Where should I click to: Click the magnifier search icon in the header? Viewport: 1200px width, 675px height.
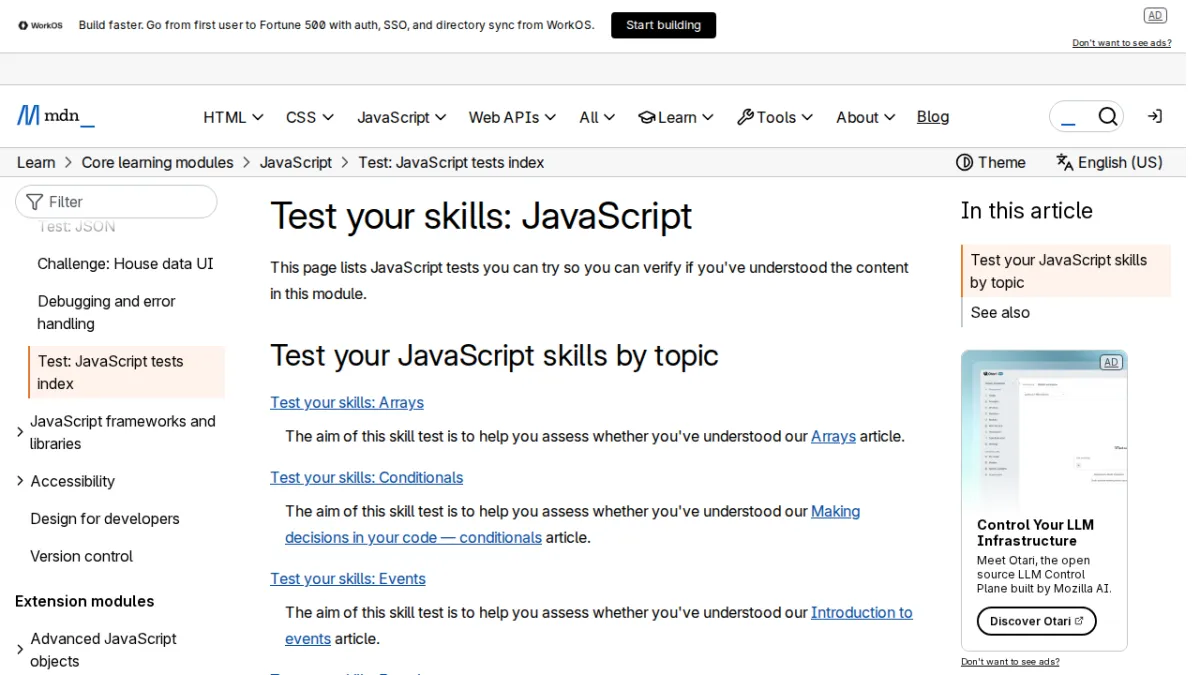(1107, 117)
